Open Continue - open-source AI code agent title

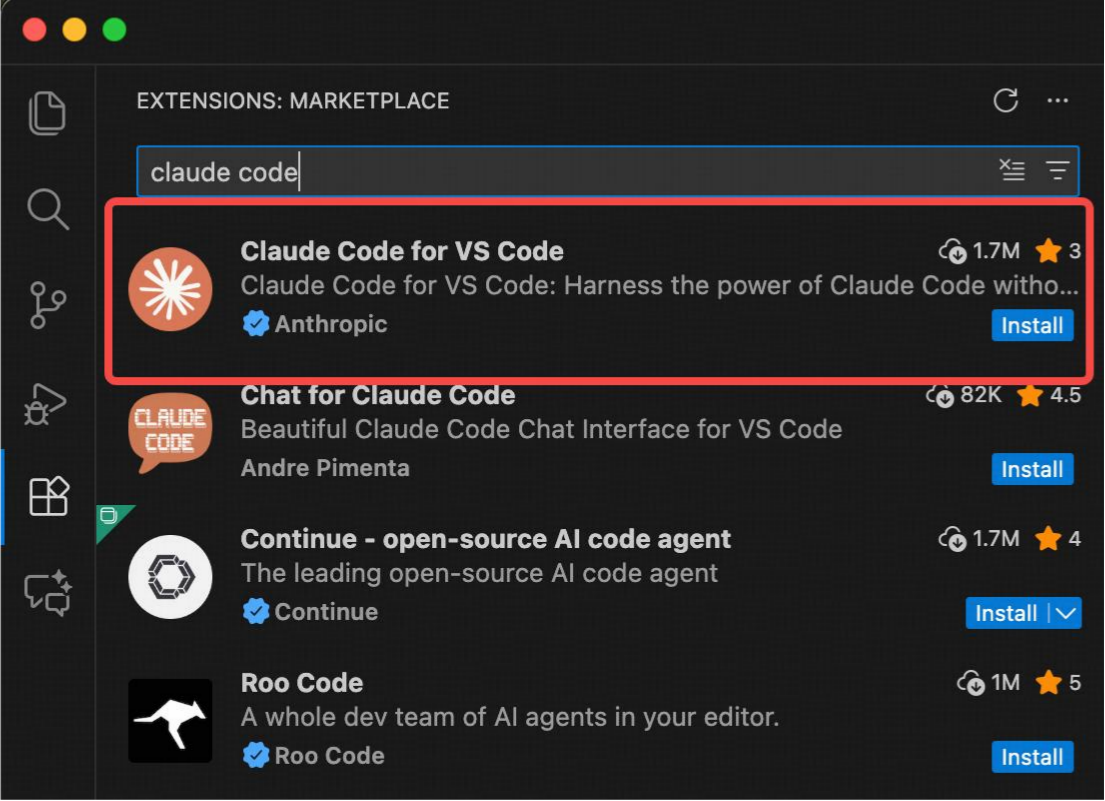(x=486, y=539)
